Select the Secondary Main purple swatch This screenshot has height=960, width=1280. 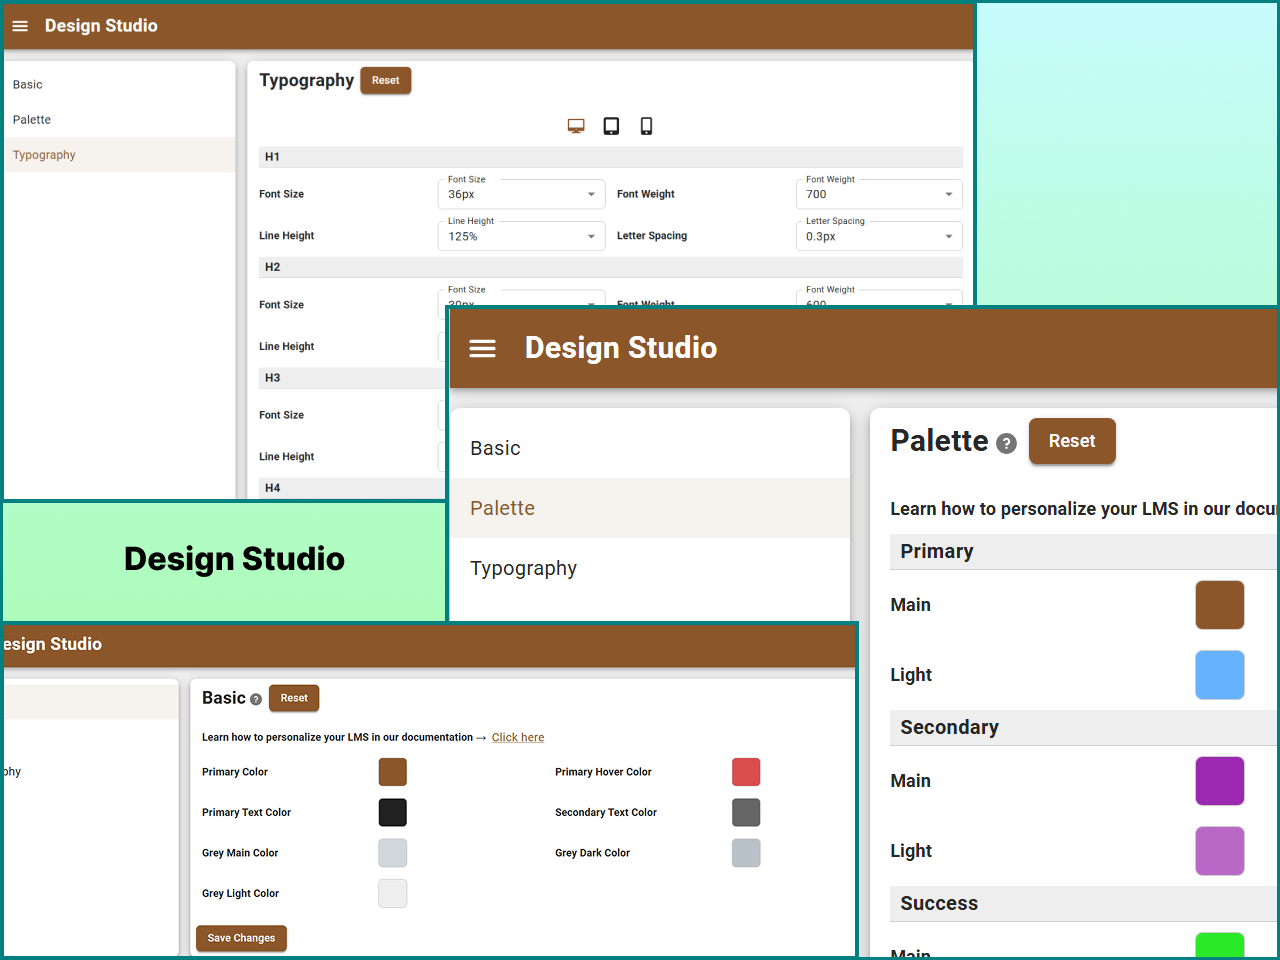1219,781
